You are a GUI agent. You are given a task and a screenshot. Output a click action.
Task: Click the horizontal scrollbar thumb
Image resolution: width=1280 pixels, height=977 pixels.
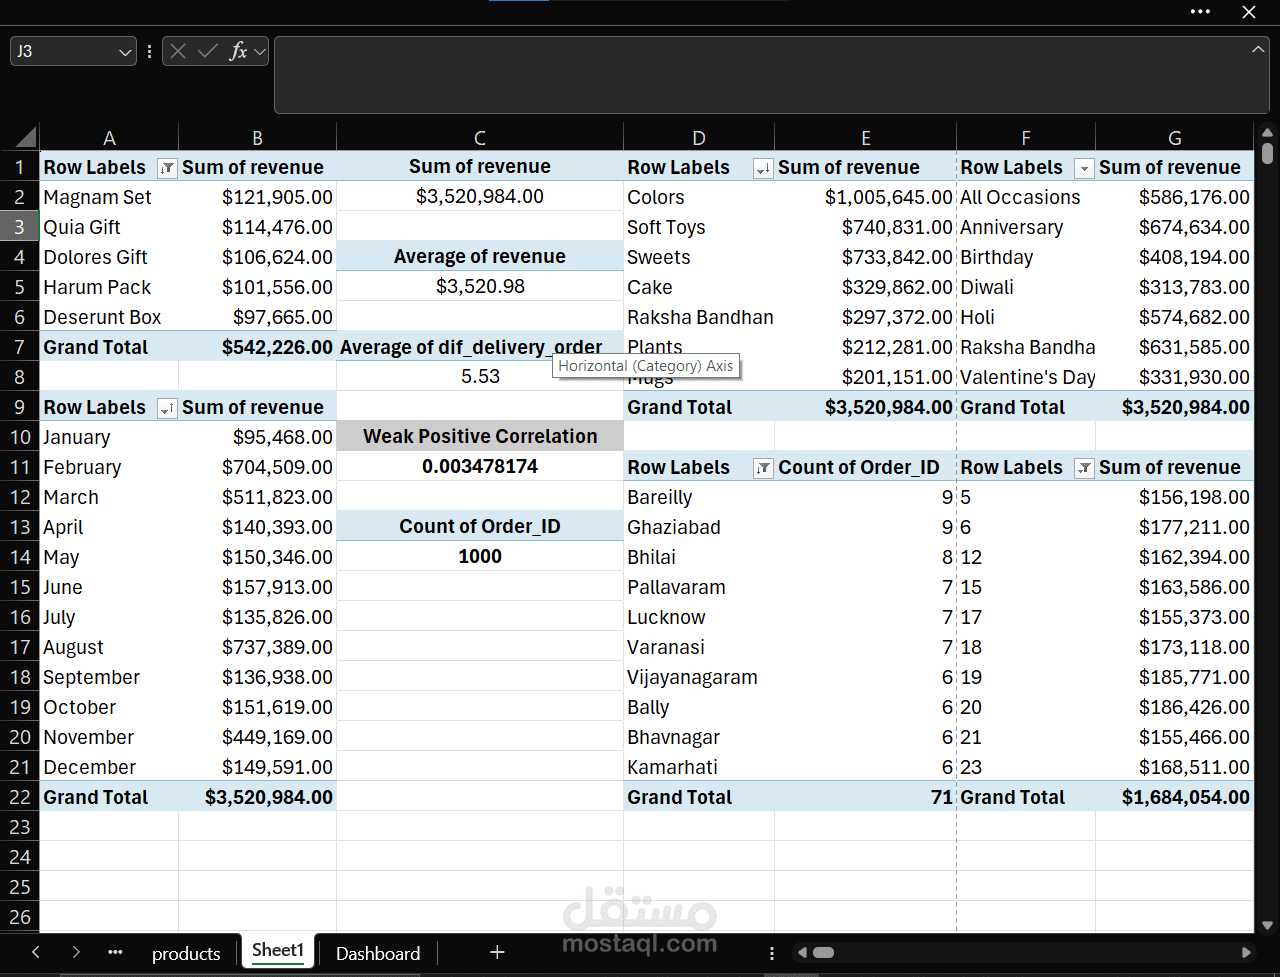(x=823, y=953)
